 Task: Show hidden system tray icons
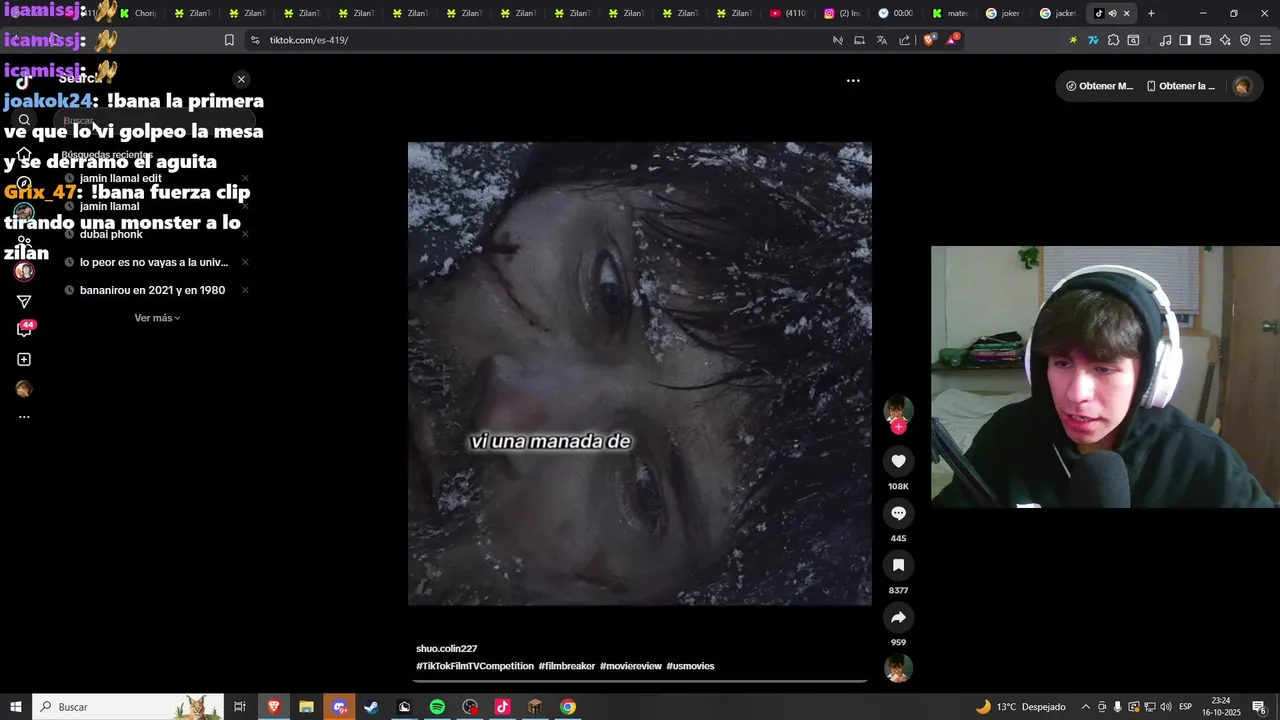point(1085,707)
